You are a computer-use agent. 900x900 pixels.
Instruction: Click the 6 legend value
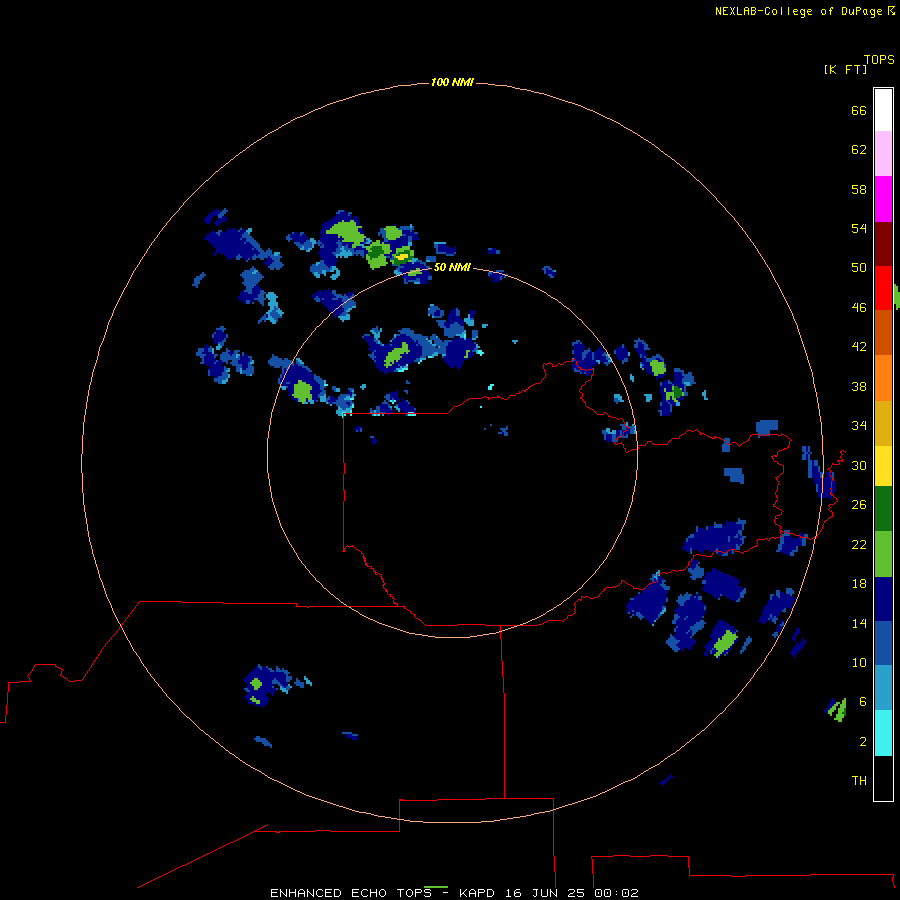pos(863,701)
